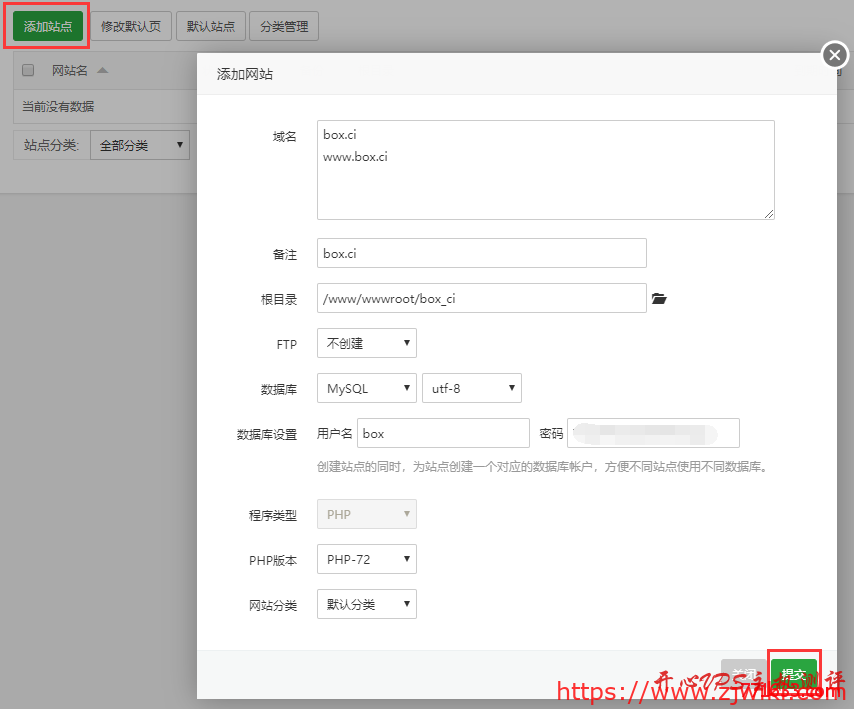Click the green 添加站点 button
The image size is (854, 709).
[x=46, y=26]
